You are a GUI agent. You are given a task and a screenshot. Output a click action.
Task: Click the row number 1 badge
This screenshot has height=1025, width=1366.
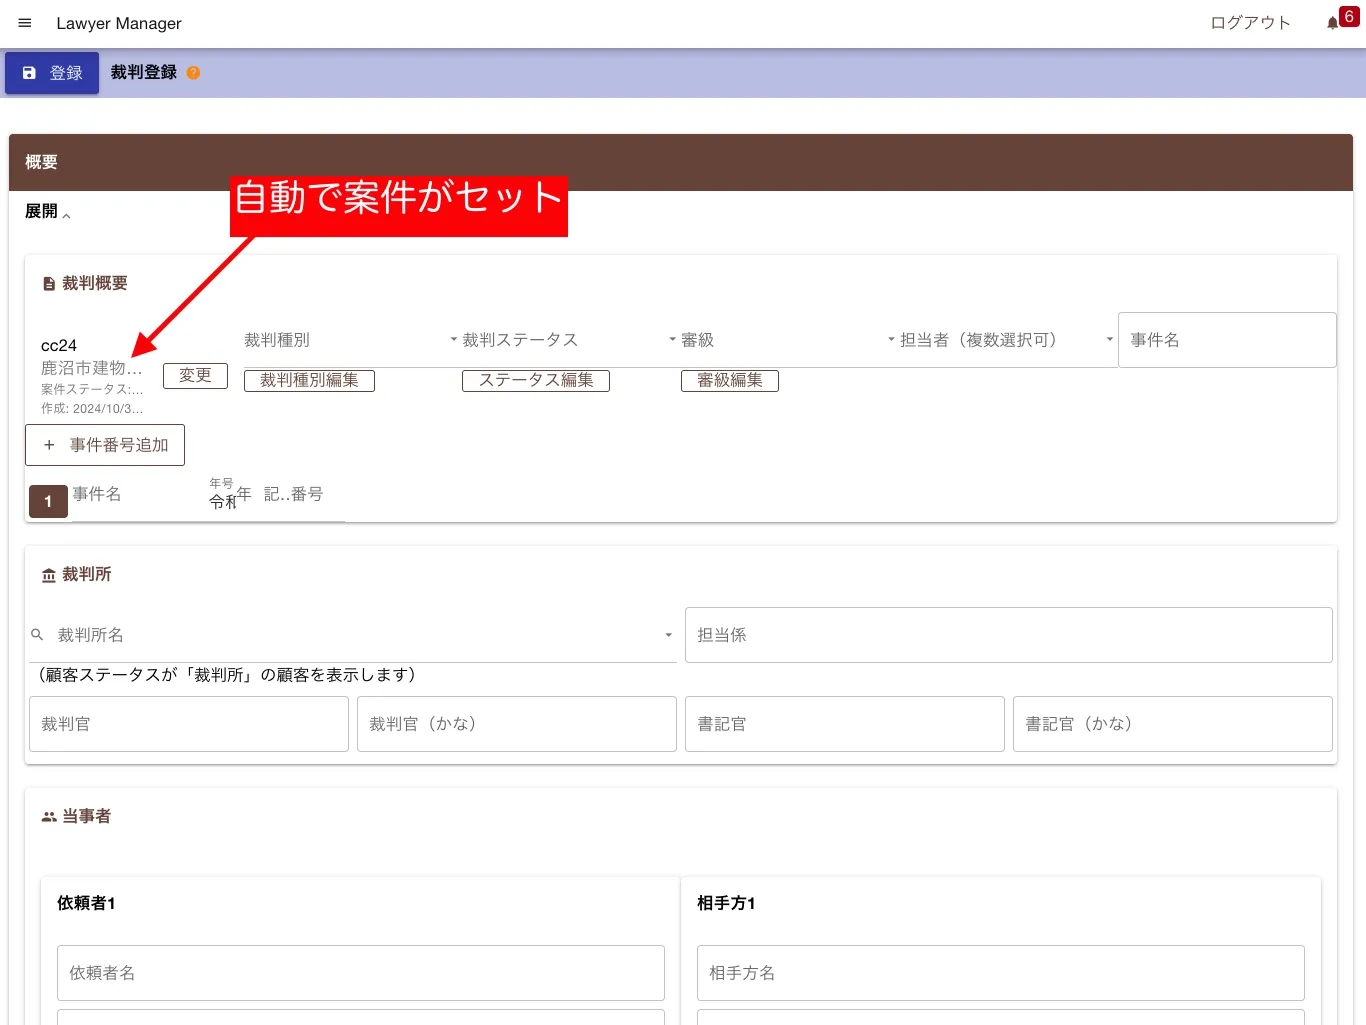[48, 501]
